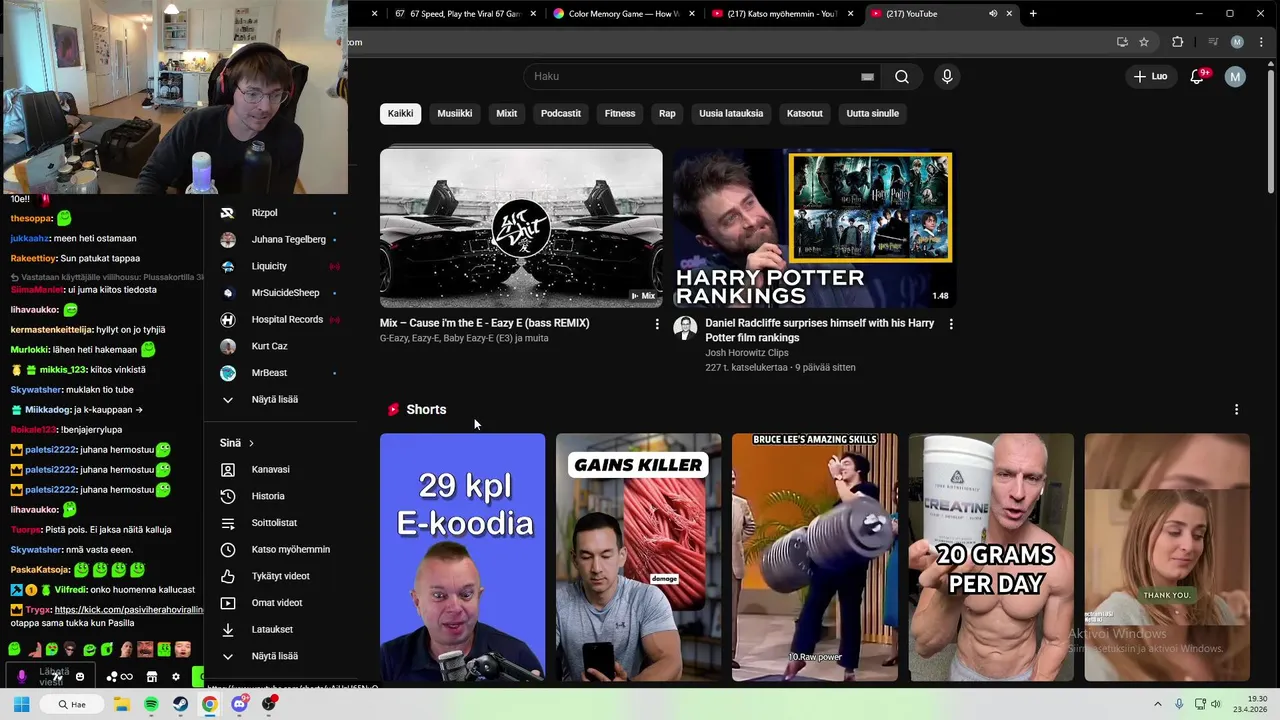Select the Podcastit filter chip

point(561,114)
